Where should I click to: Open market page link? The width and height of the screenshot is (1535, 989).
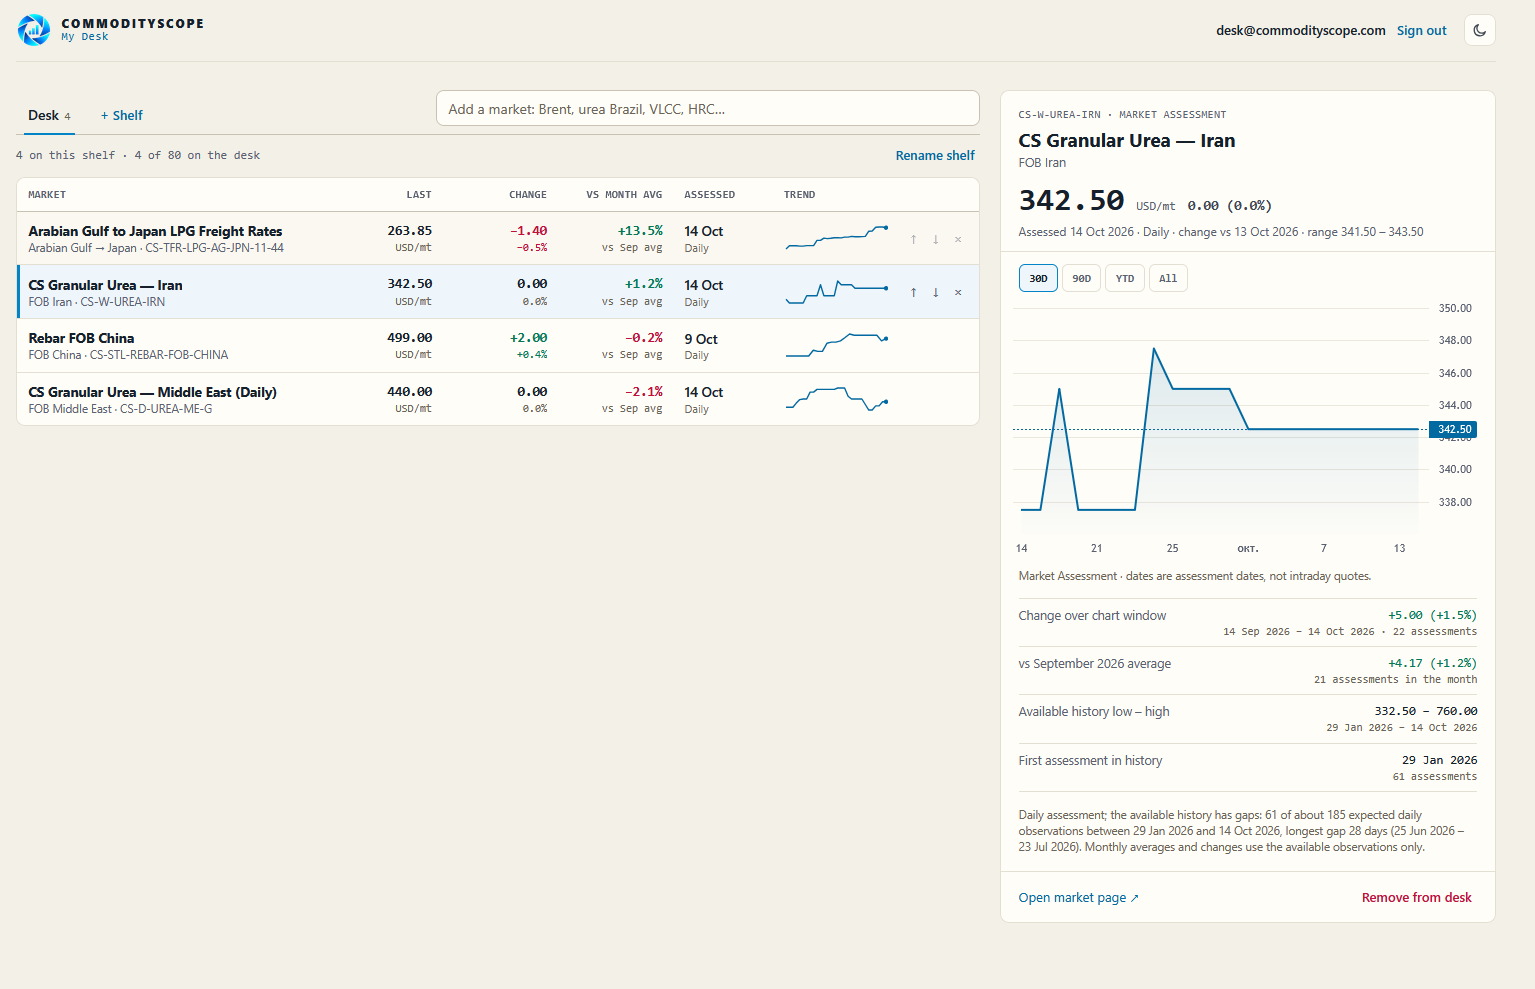pos(1078,897)
